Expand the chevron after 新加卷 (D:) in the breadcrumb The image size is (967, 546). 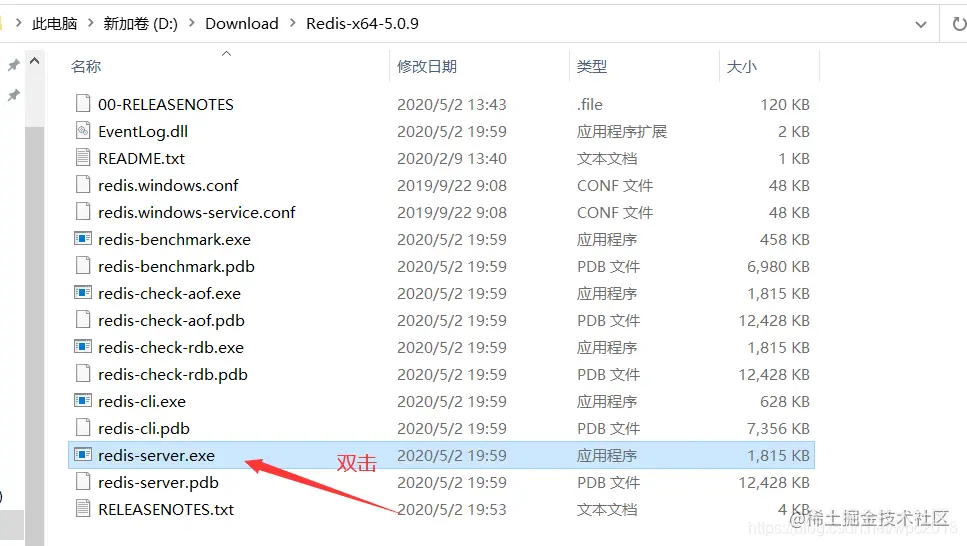pos(192,23)
